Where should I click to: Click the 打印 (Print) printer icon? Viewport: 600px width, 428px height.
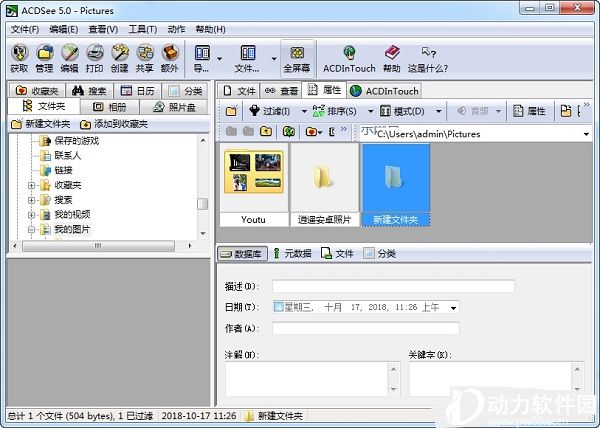coord(95,59)
